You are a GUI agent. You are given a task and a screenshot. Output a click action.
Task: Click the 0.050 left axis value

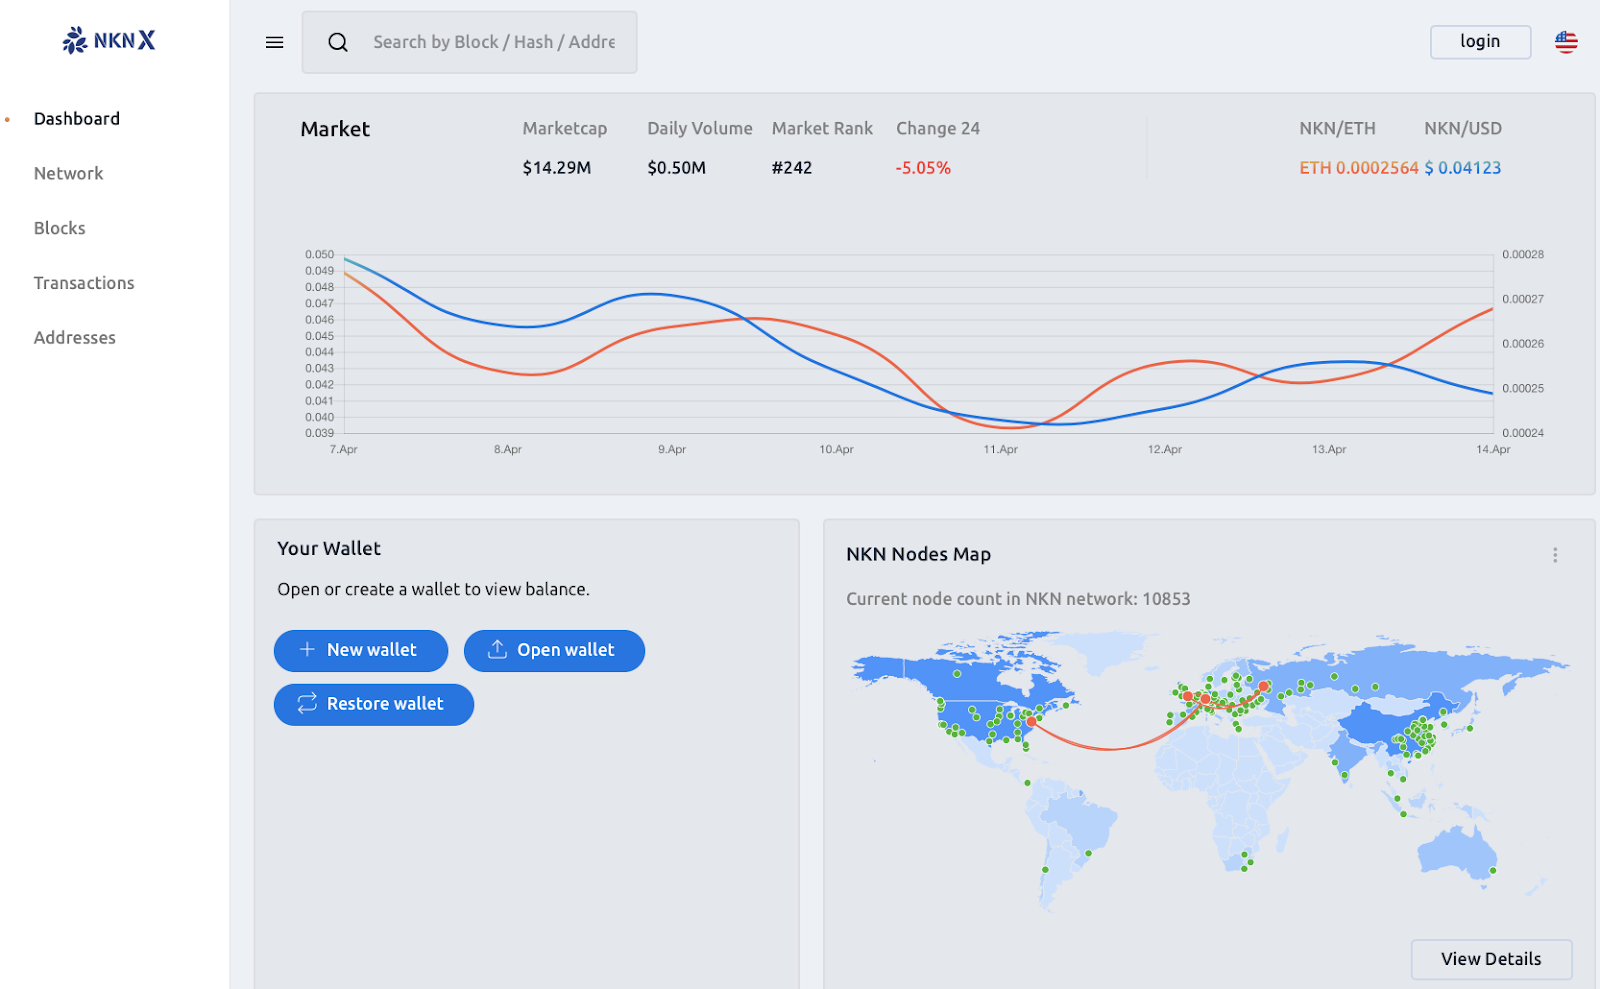pyautogui.click(x=320, y=255)
